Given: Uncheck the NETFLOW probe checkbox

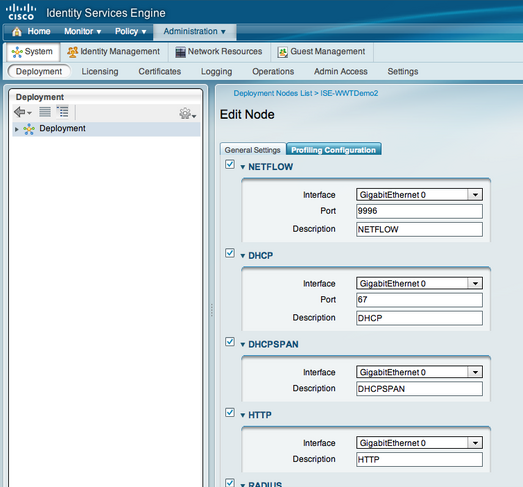Looking at the screenshot, I should coord(229,164).
